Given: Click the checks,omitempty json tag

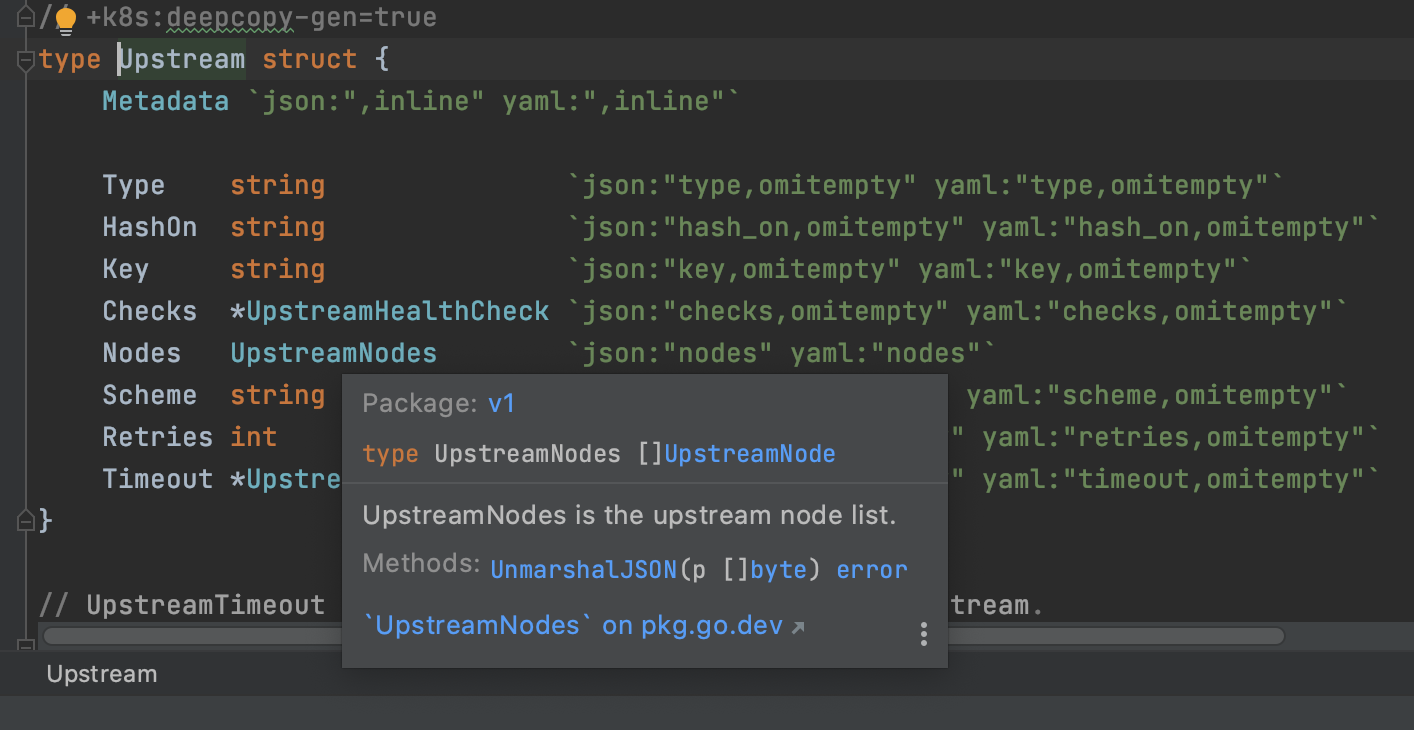Looking at the screenshot, I should coord(758,312).
